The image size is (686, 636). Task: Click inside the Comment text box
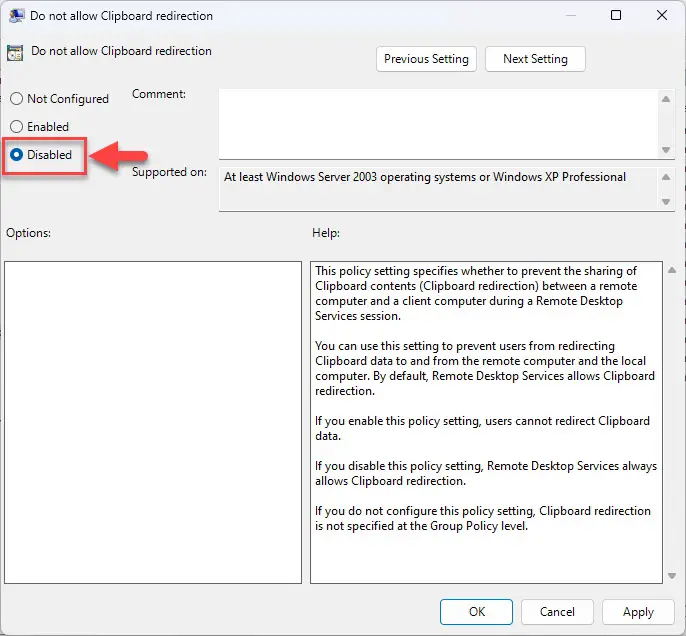point(438,124)
